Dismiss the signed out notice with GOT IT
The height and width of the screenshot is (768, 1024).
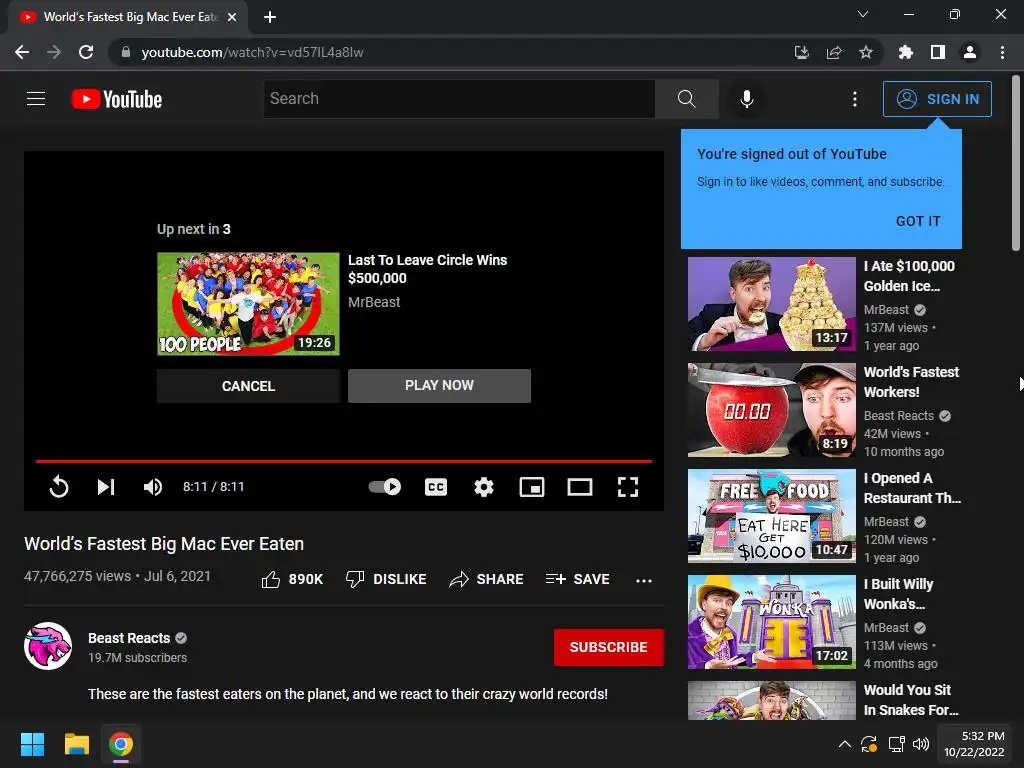coord(918,221)
